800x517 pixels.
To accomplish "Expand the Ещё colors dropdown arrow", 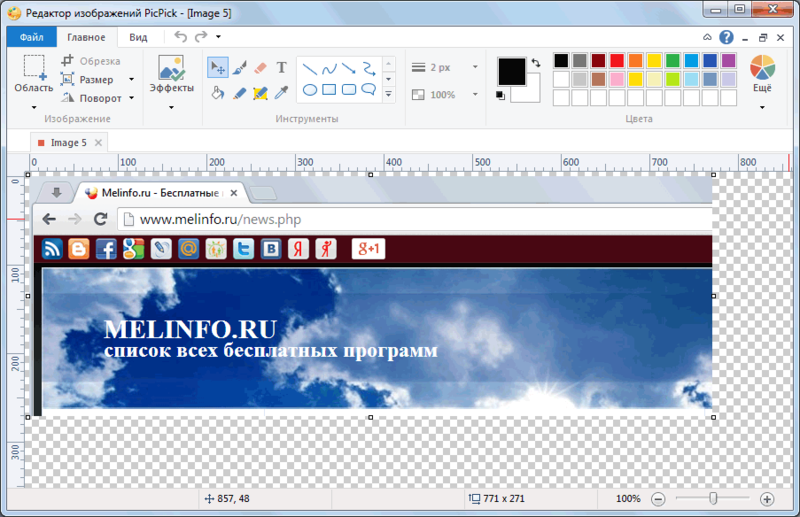I will (x=762, y=107).
